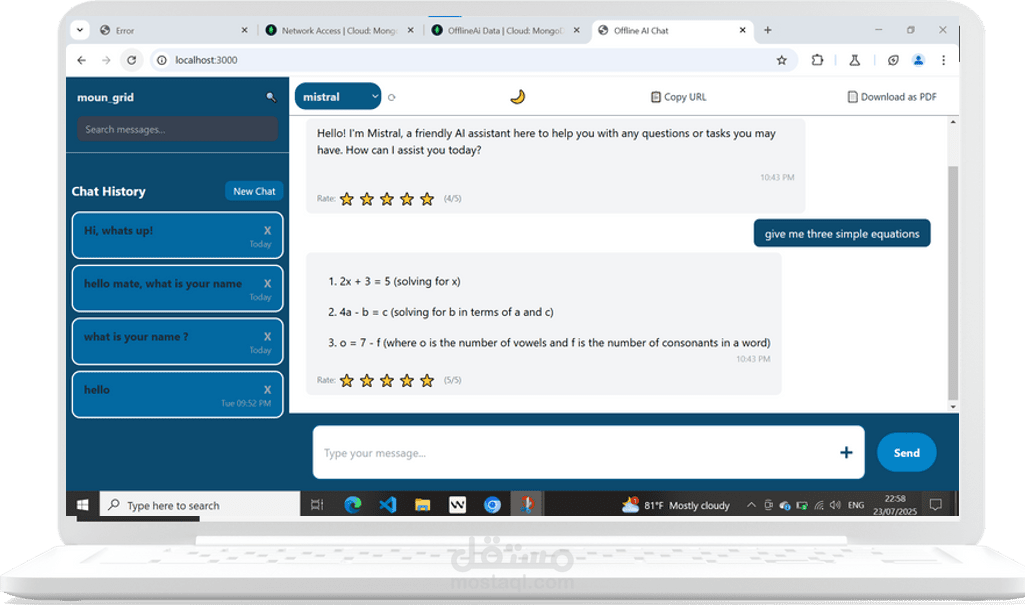The height and width of the screenshot is (605, 1025).
Task: Open the volume control in system tray
Action: (x=835, y=505)
